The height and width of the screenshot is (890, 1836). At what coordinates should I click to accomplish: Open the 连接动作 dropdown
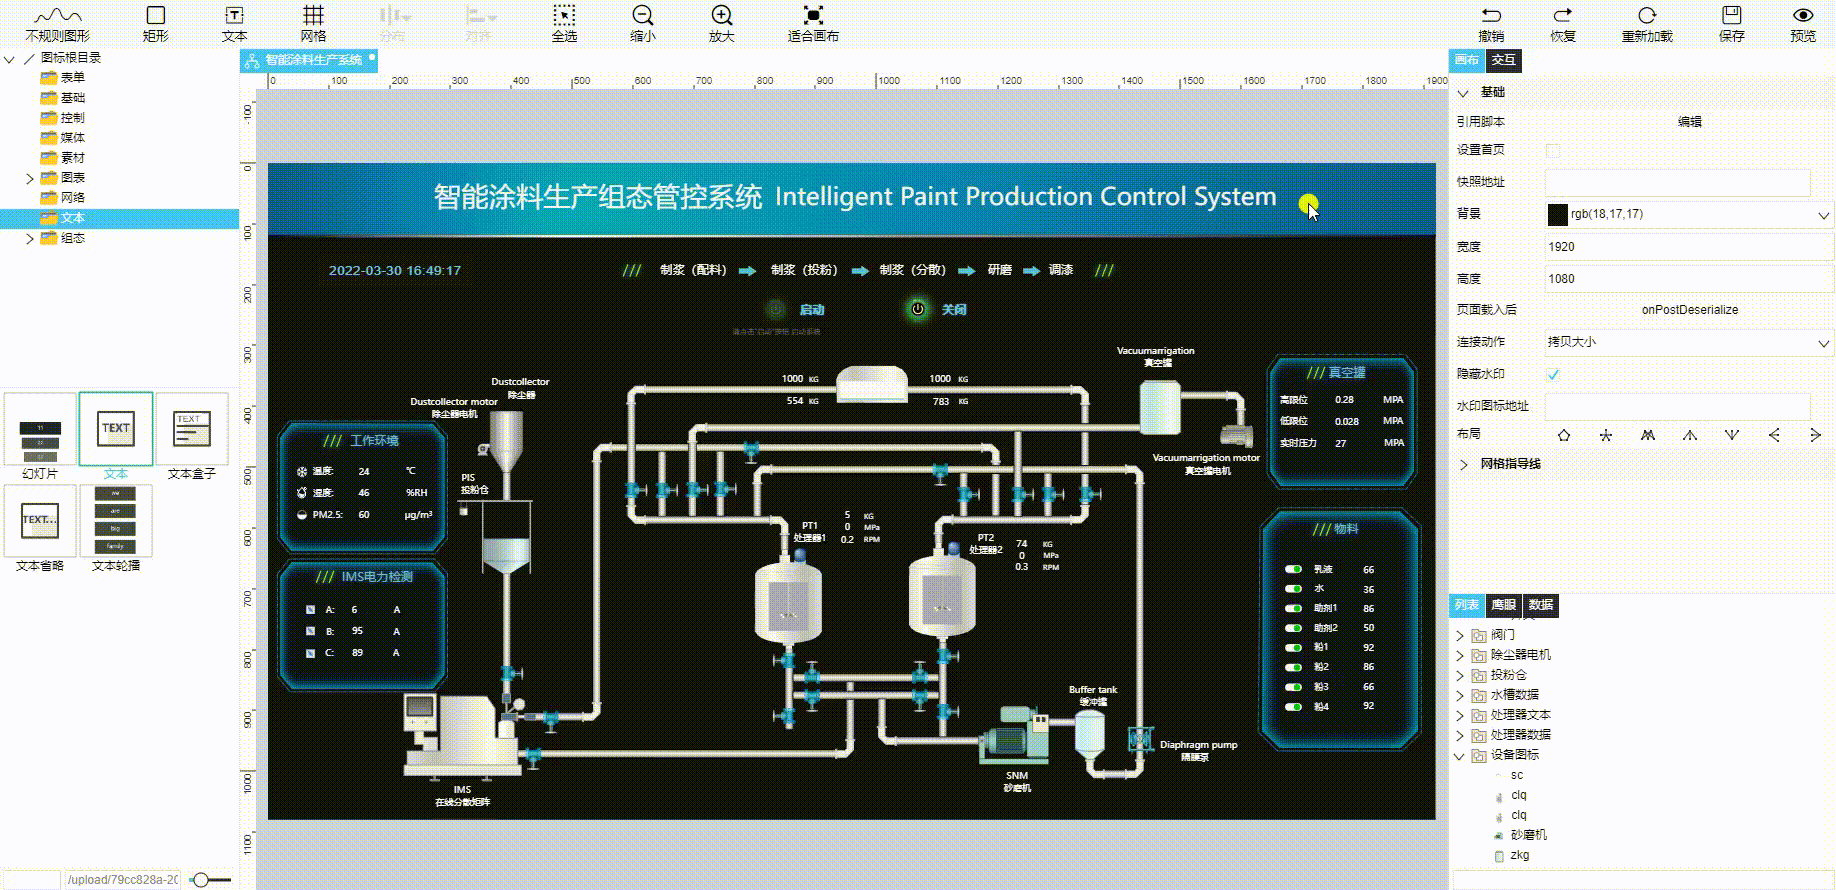1689,342
